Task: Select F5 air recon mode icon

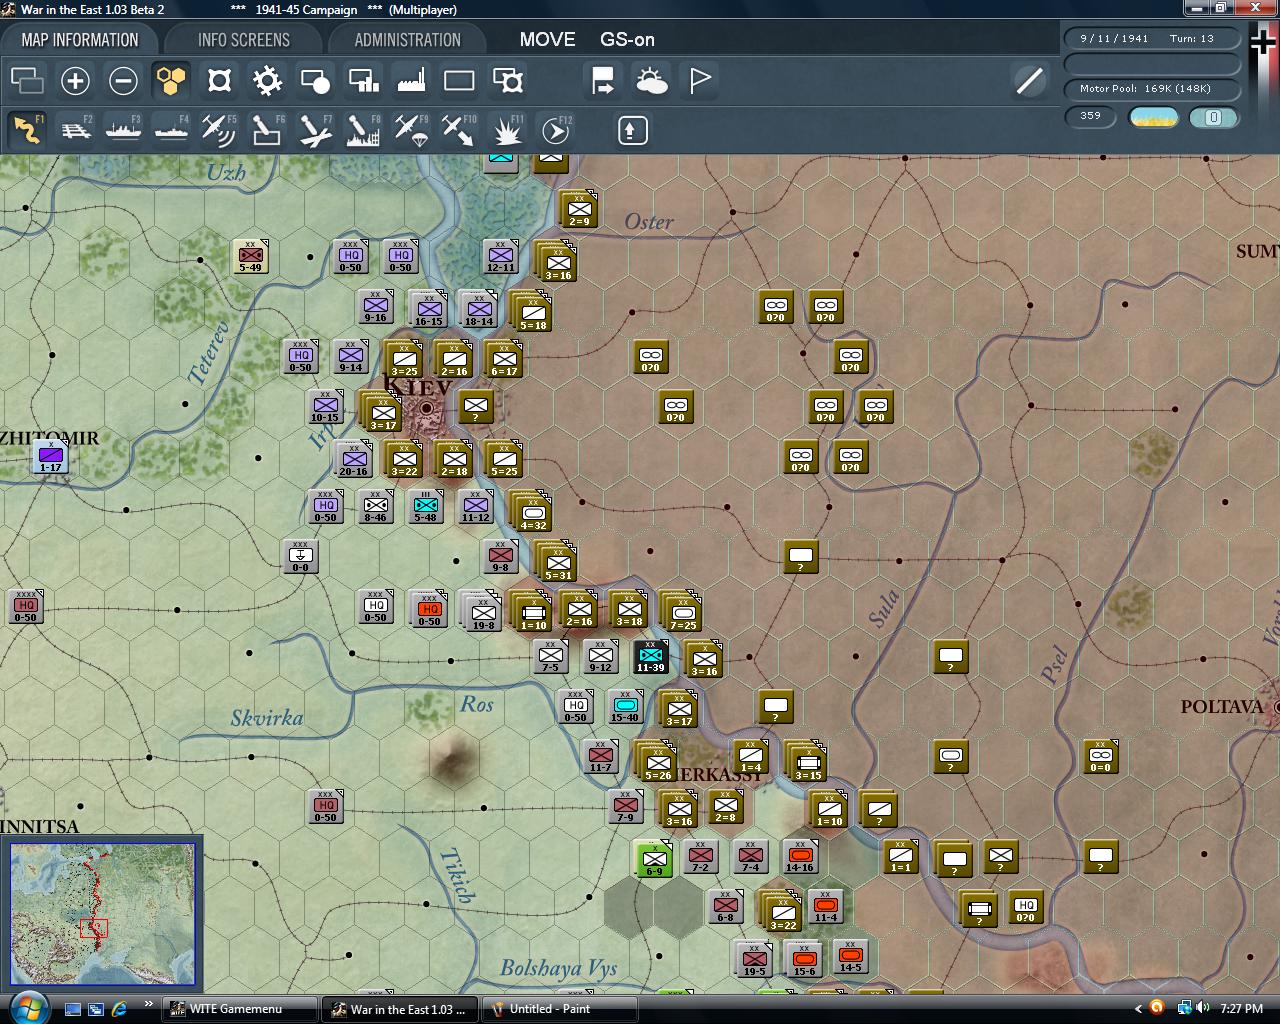Action: [x=219, y=130]
